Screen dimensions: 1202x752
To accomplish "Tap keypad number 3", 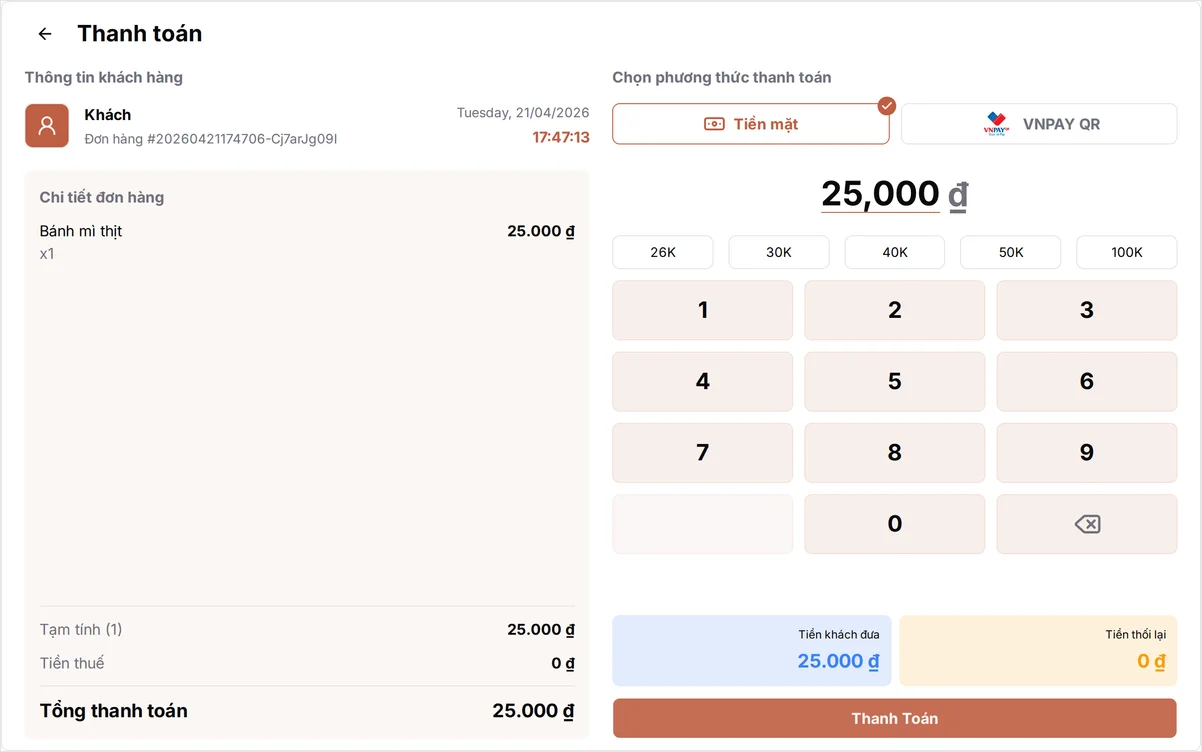I will [x=1087, y=310].
